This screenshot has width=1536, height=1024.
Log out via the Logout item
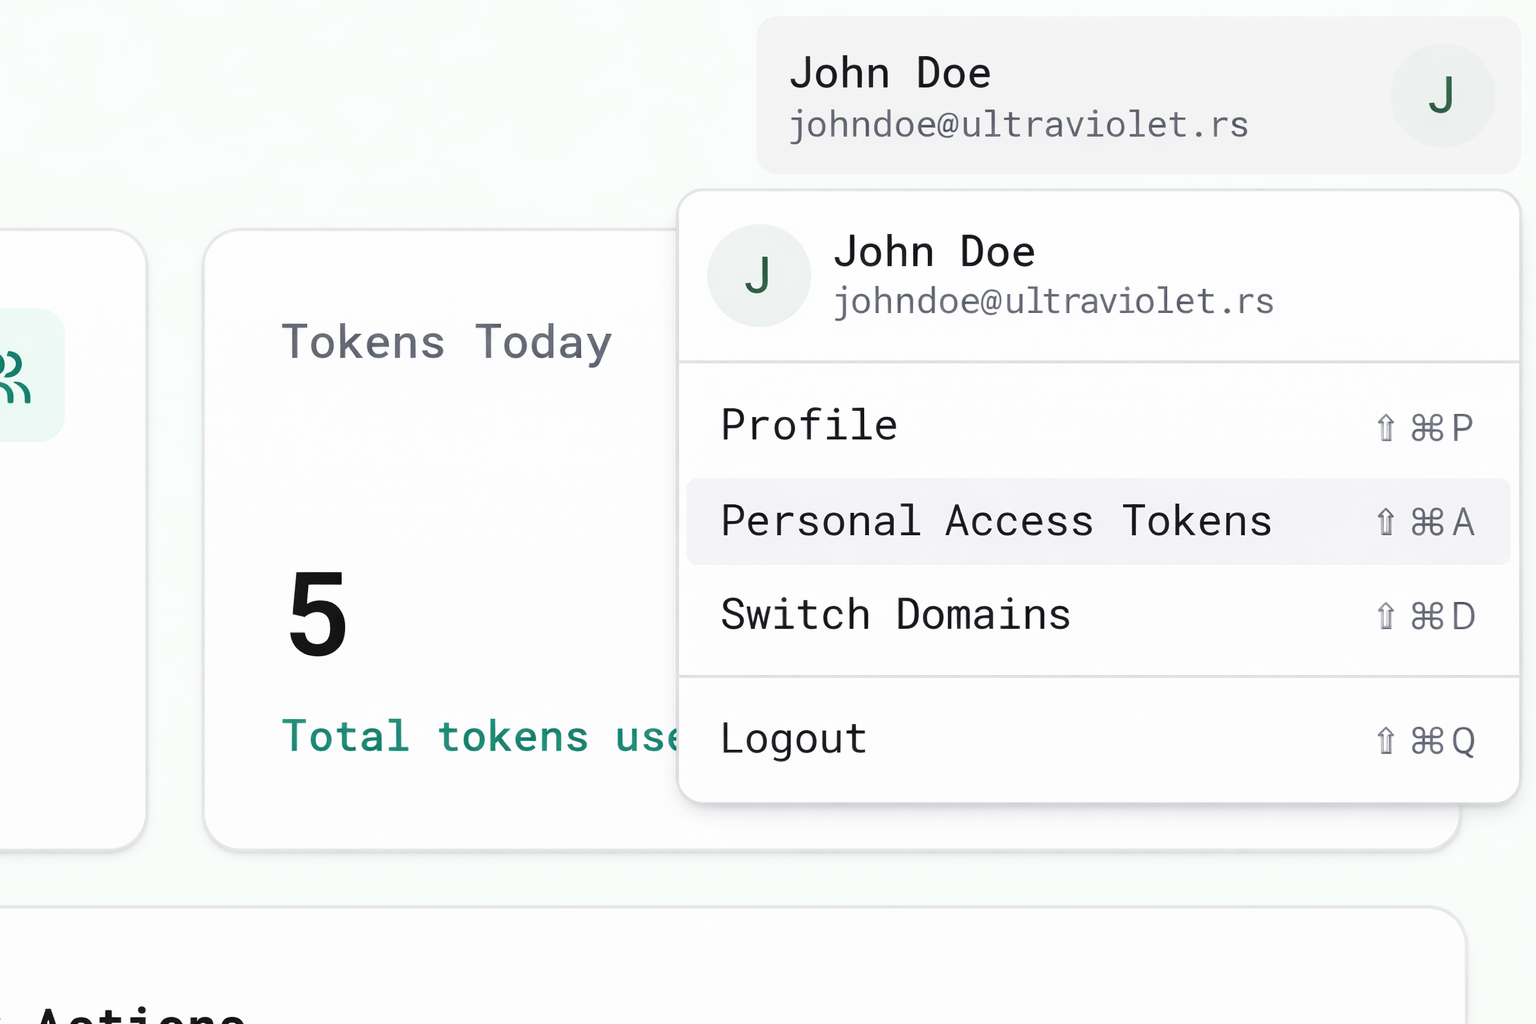click(x=1098, y=740)
